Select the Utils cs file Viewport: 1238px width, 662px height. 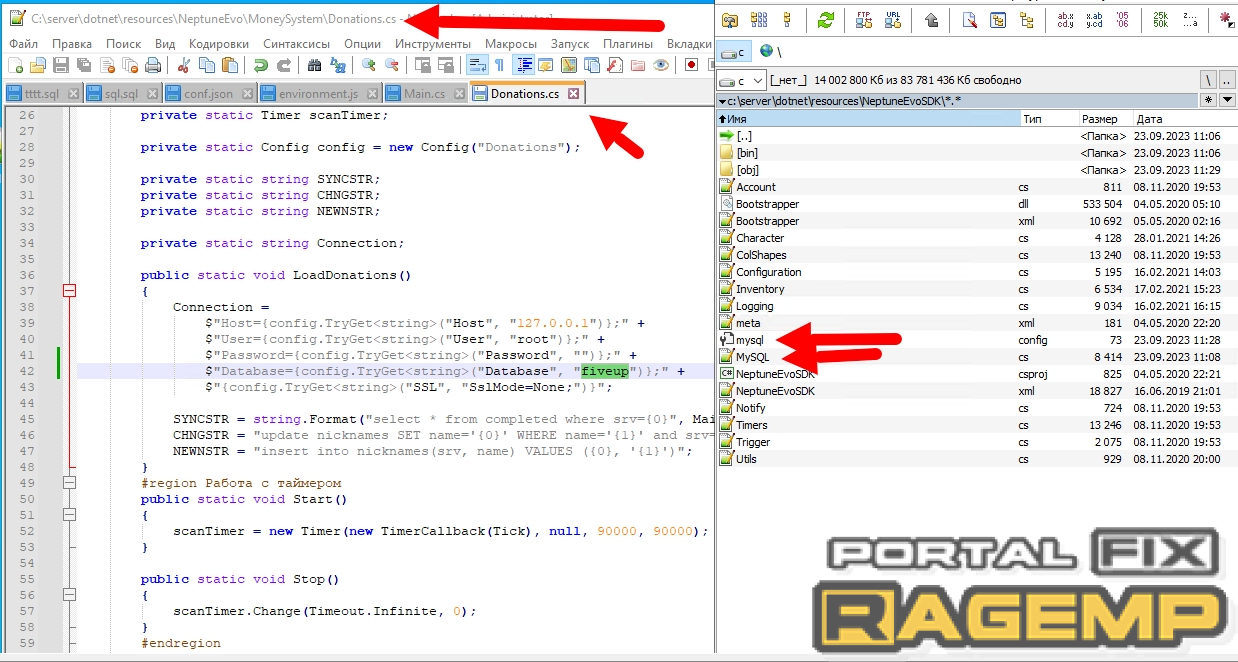[976, 459]
